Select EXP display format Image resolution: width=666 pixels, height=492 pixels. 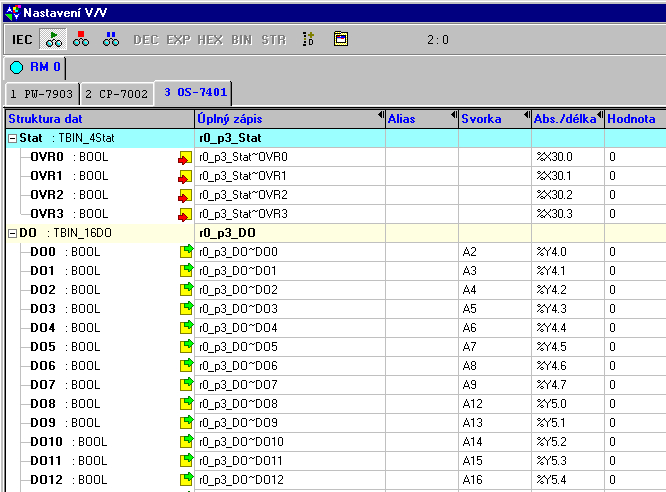[x=178, y=40]
